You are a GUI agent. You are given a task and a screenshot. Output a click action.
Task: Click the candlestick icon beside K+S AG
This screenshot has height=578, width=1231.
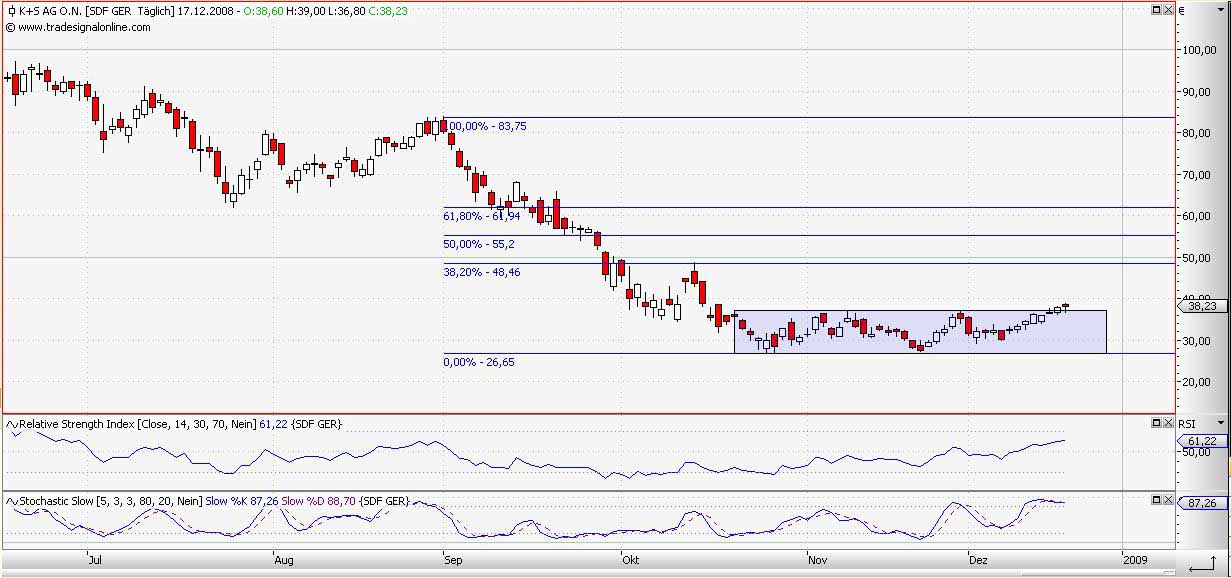pyautogui.click(x=10, y=10)
